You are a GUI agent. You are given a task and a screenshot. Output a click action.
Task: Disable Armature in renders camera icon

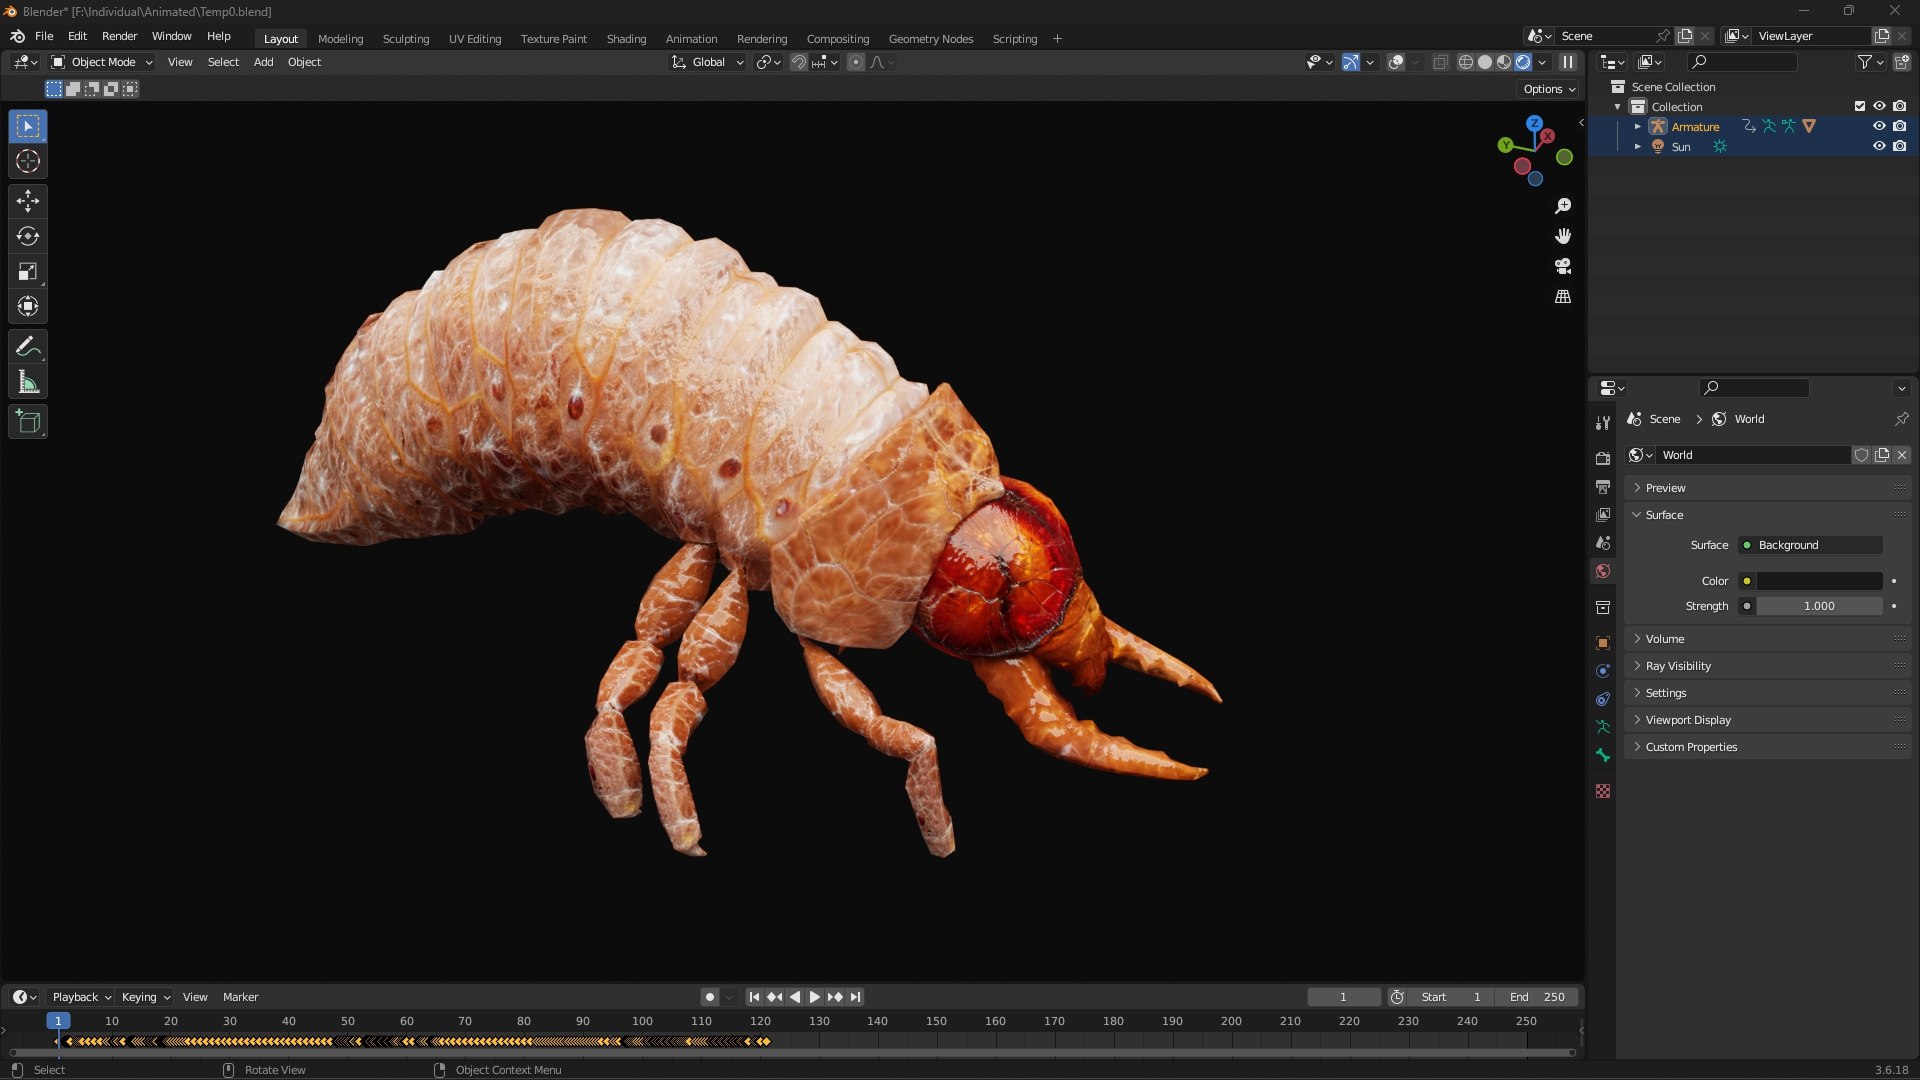[x=1899, y=126]
